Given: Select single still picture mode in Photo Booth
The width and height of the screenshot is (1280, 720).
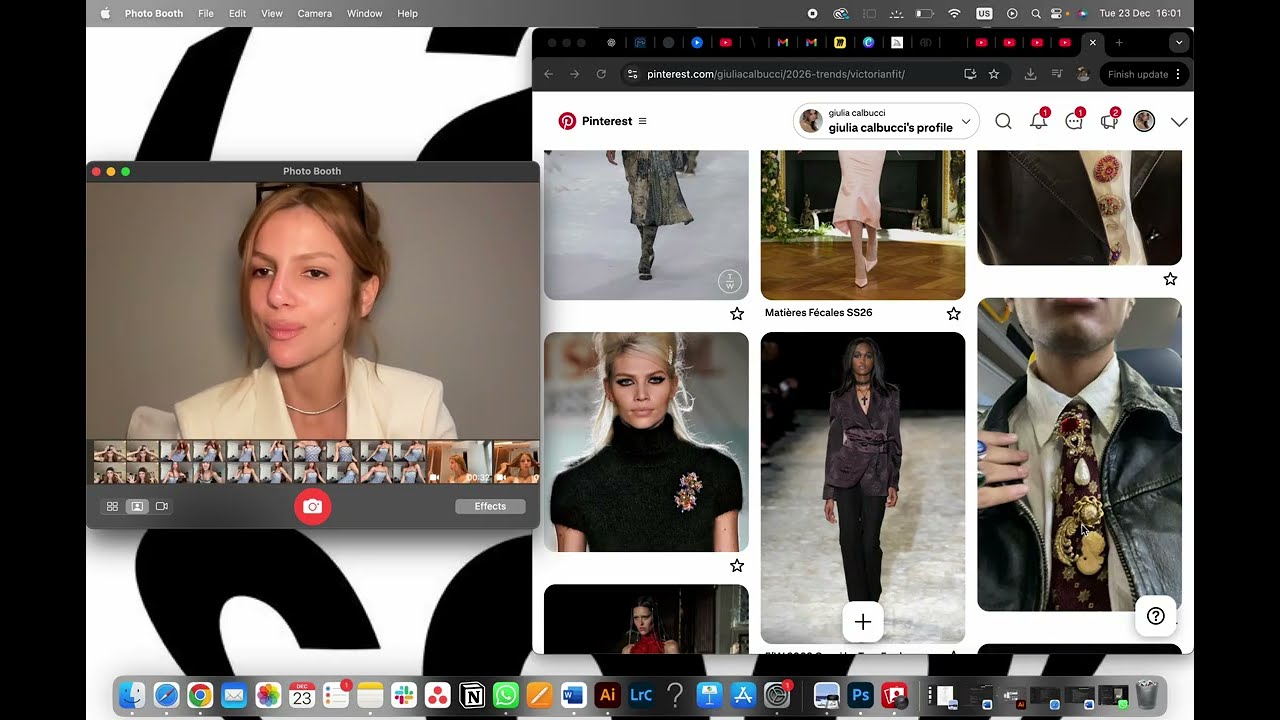Looking at the screenshot, I should [137, 507].
